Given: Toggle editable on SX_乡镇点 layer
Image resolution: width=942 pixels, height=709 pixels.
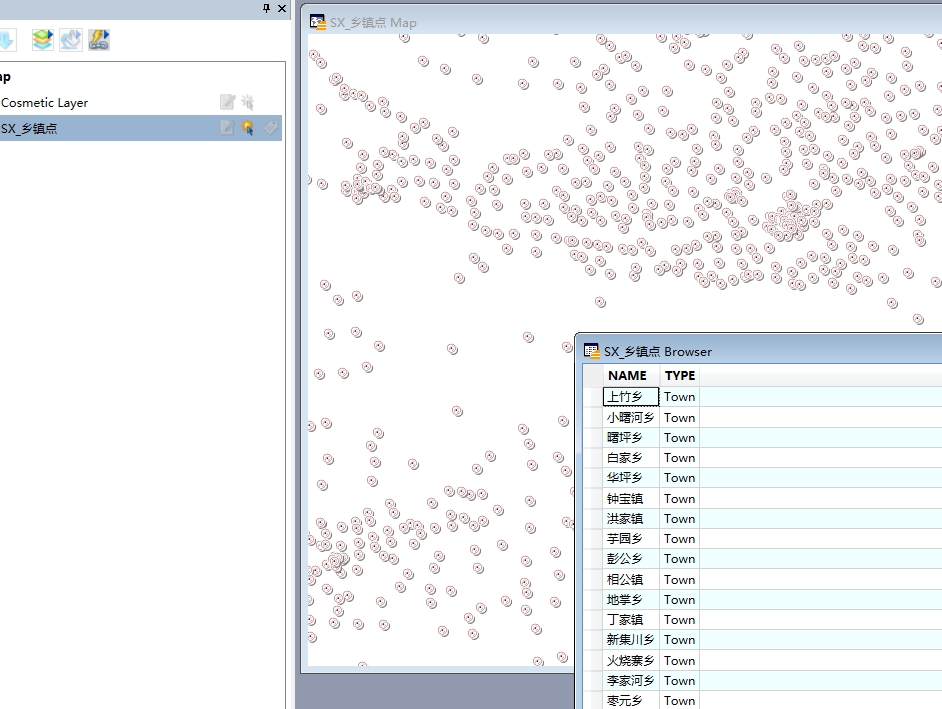Looking at the screenshot, I should coord(227,128).
